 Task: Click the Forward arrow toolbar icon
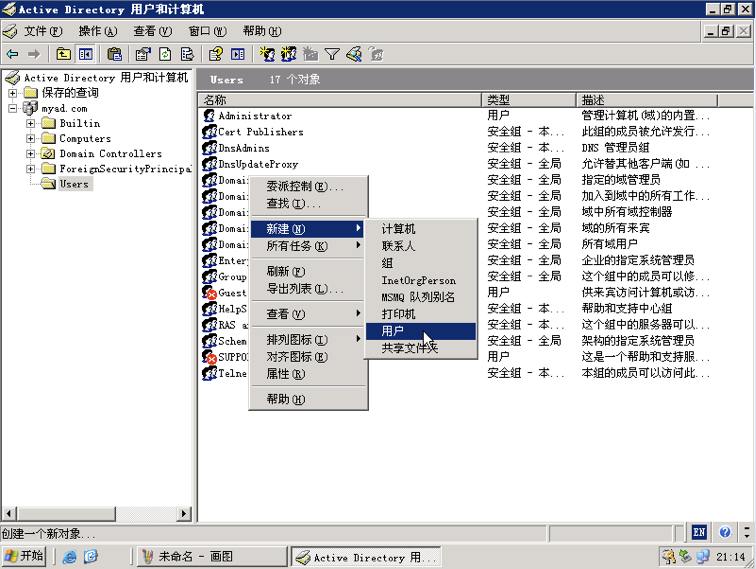(33, 54)
